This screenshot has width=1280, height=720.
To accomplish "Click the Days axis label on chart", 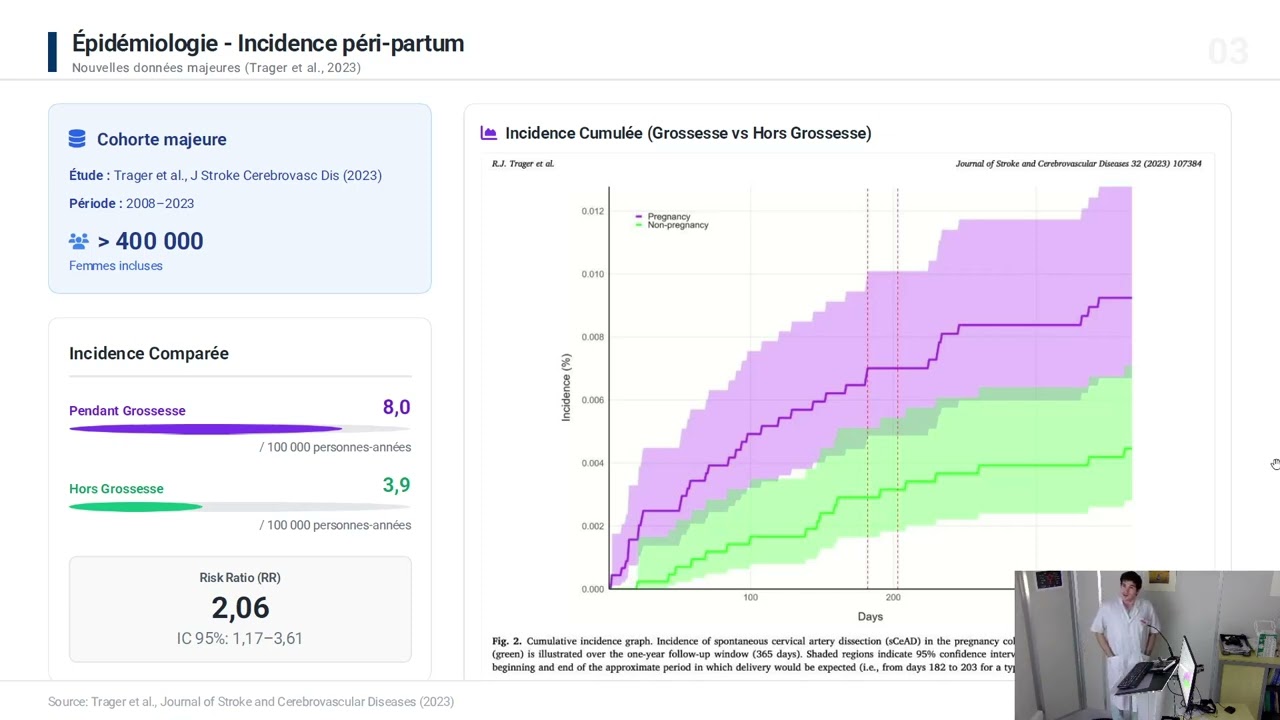I will pos(870,616).
